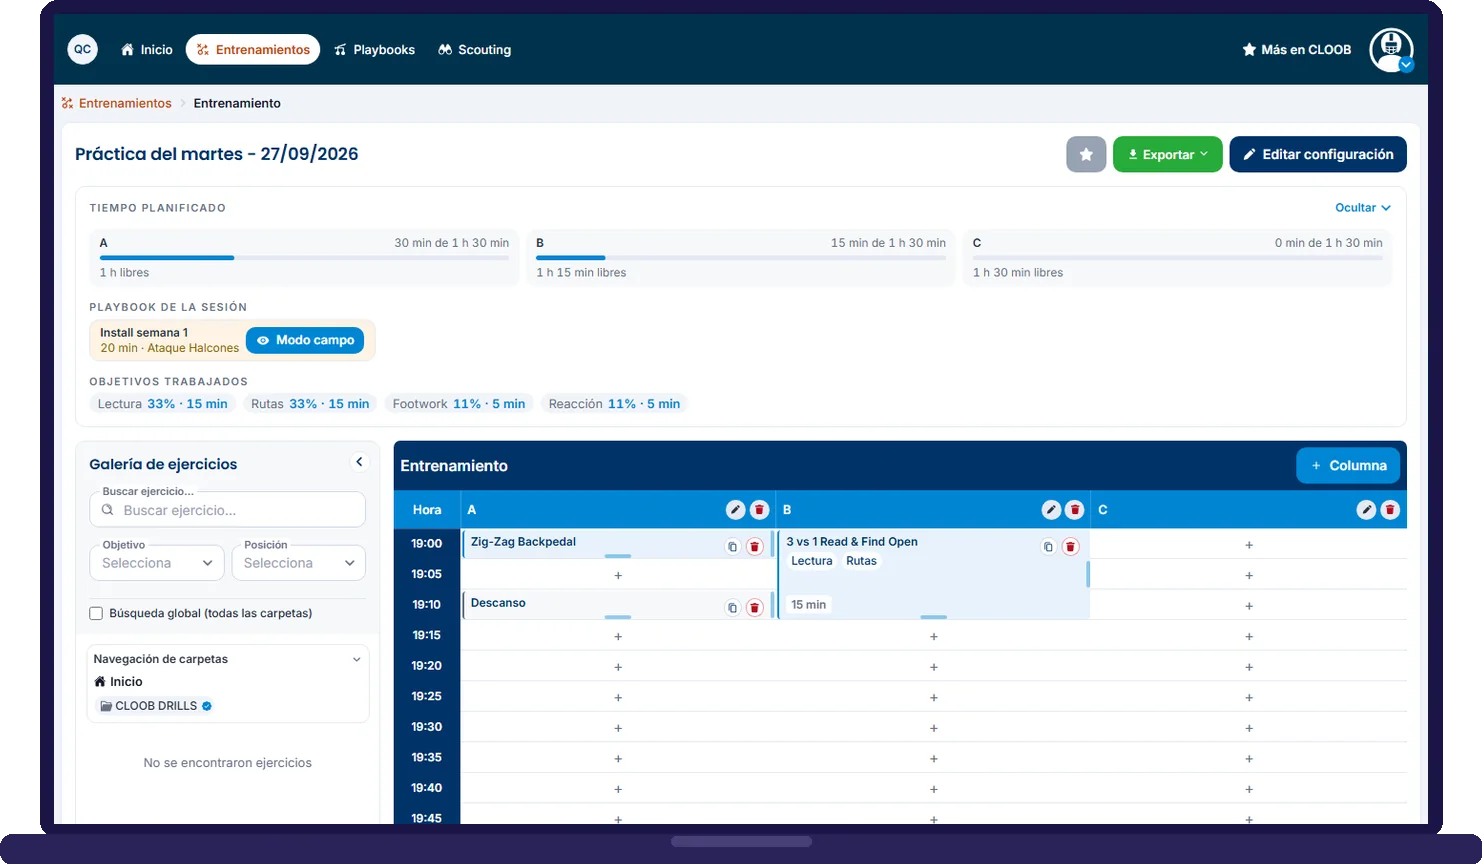
Task: Collapse the Galería de ejercicios panel
Action: 359,462
